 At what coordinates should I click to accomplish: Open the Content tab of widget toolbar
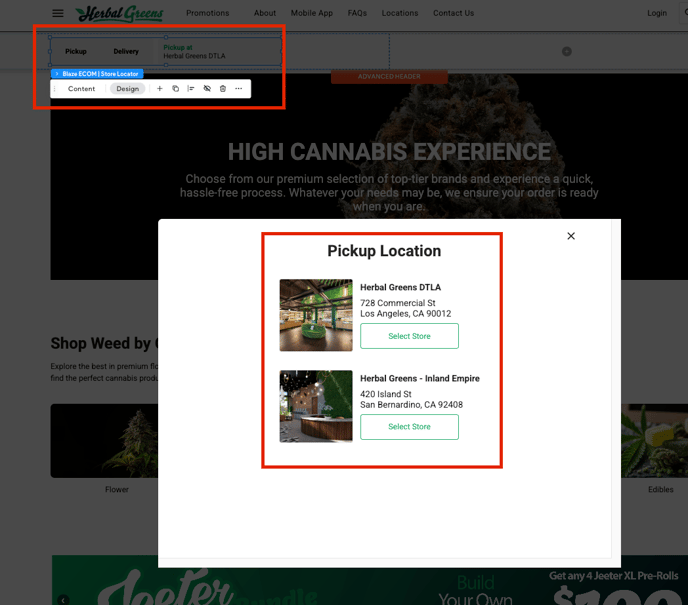coord(81,89)
